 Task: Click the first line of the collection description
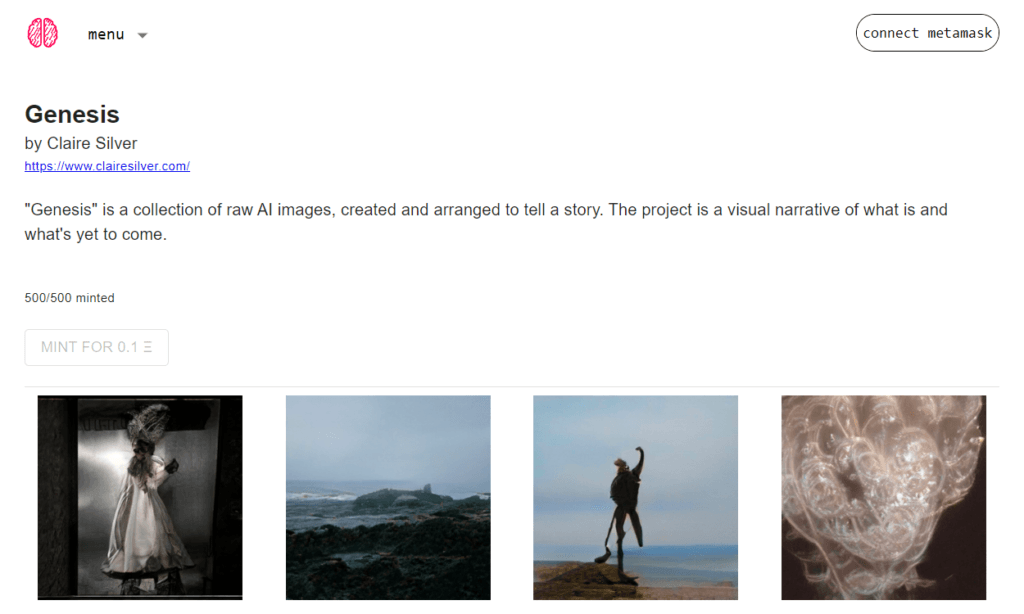486,210
